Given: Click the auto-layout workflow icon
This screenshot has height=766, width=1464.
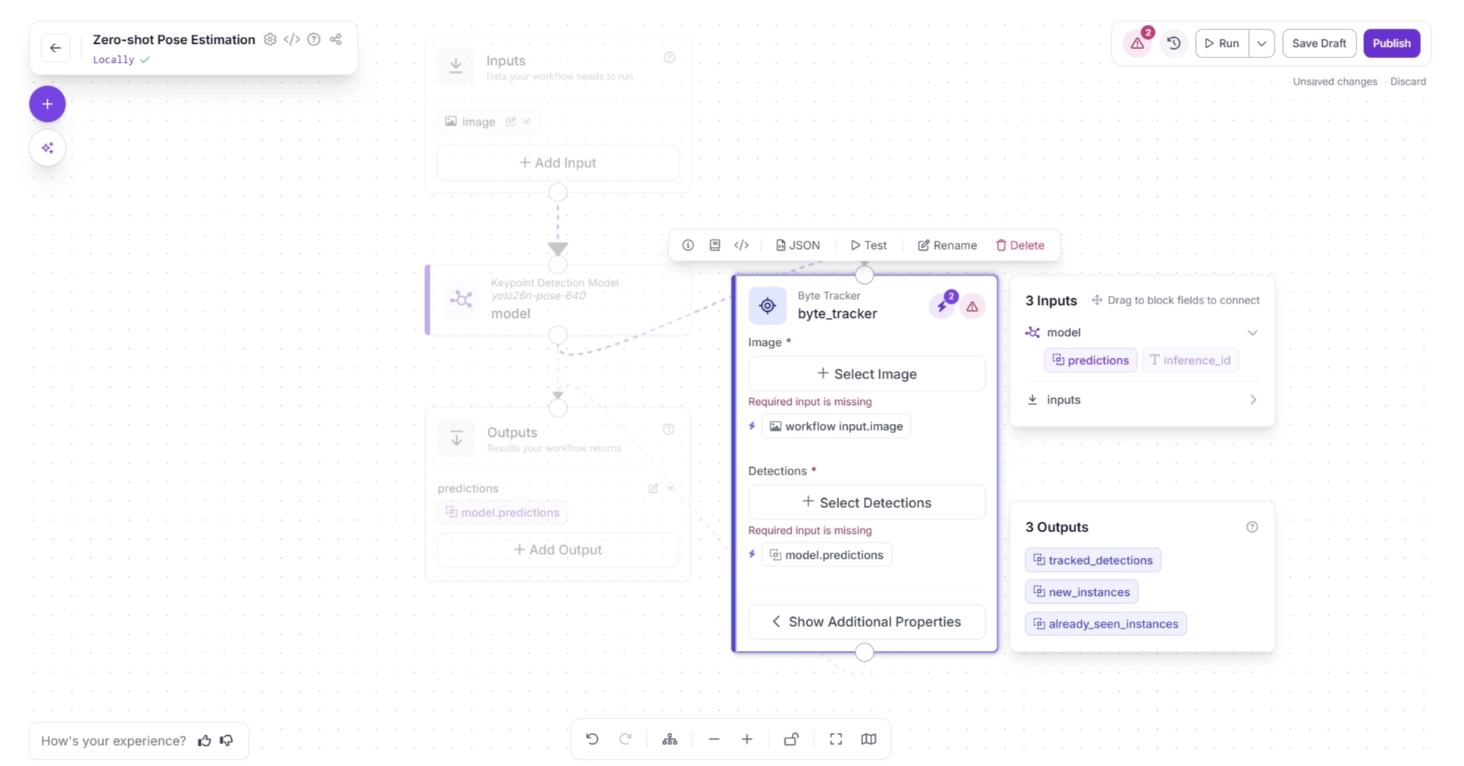Looking at the screenshot, I should pos(670,739).
